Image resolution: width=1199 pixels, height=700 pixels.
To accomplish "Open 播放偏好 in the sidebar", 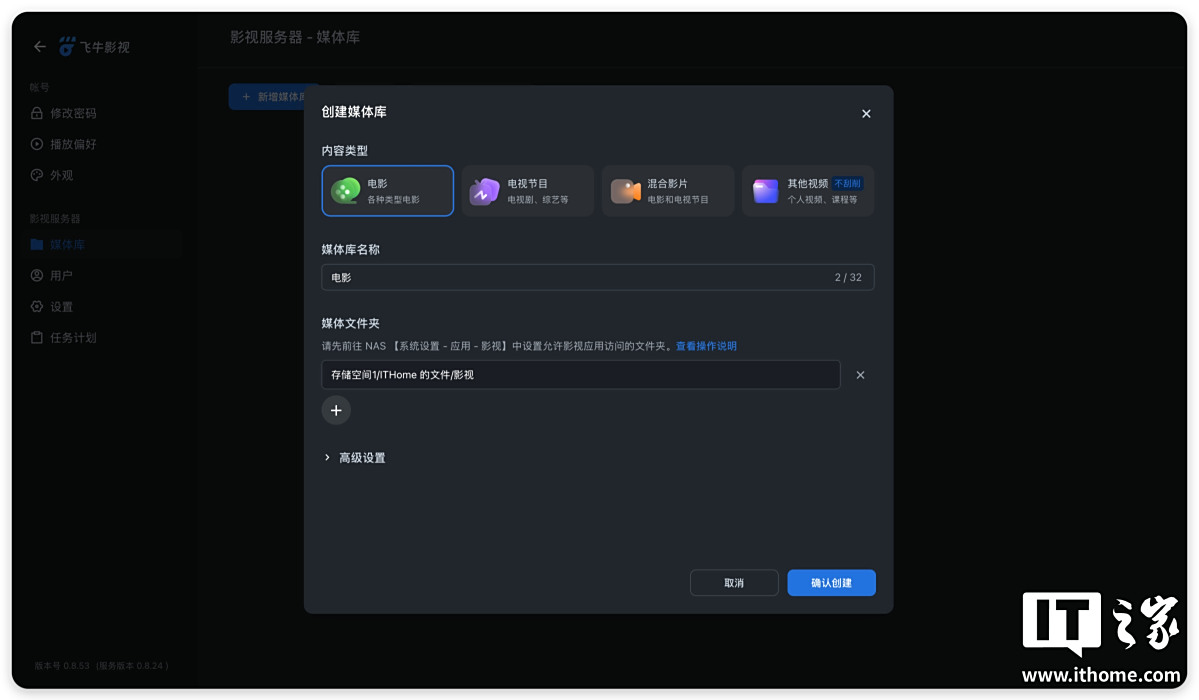I will click(x=72, y=144).
